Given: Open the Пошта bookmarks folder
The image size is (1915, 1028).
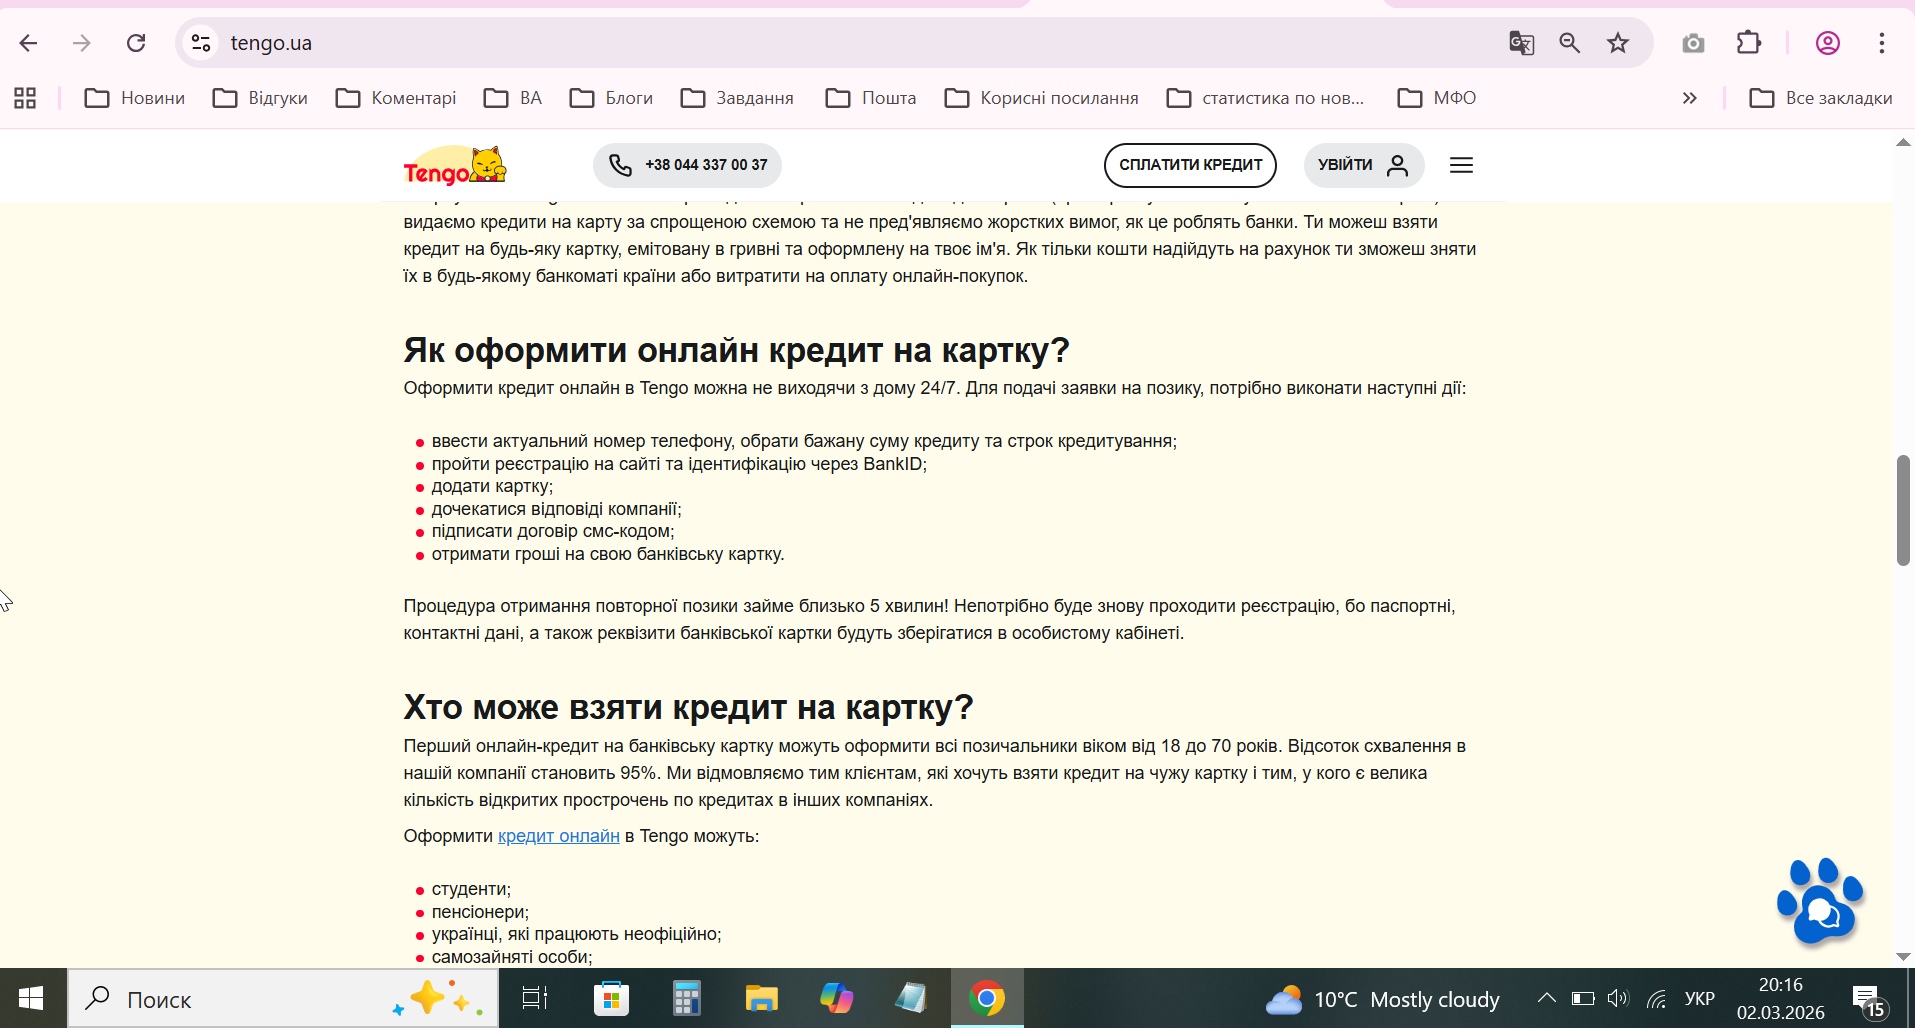Looking at the screenshot, I should pos(871,98).
